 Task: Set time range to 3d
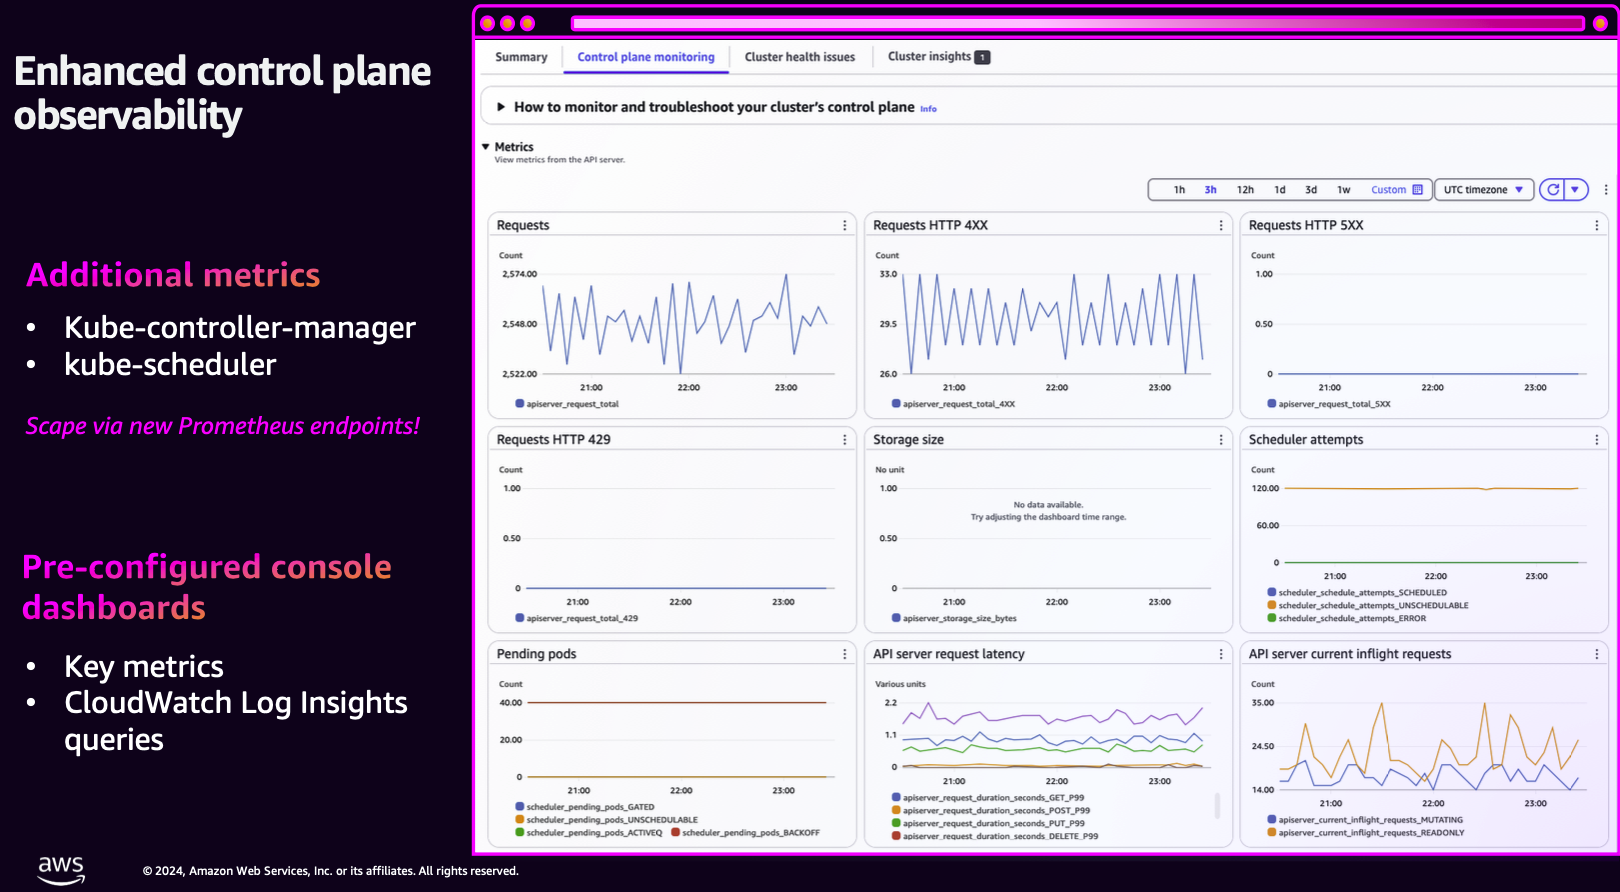tap(1311, 190)
